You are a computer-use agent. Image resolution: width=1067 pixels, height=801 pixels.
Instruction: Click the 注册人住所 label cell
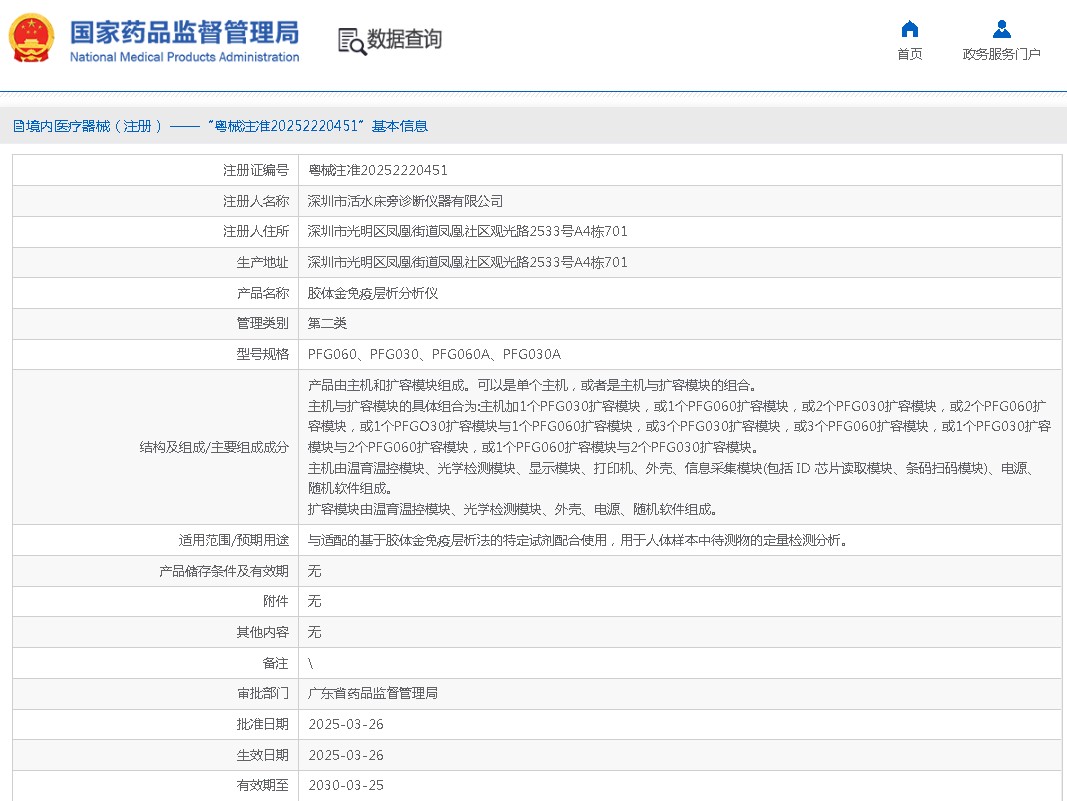(x=255, y=232)
